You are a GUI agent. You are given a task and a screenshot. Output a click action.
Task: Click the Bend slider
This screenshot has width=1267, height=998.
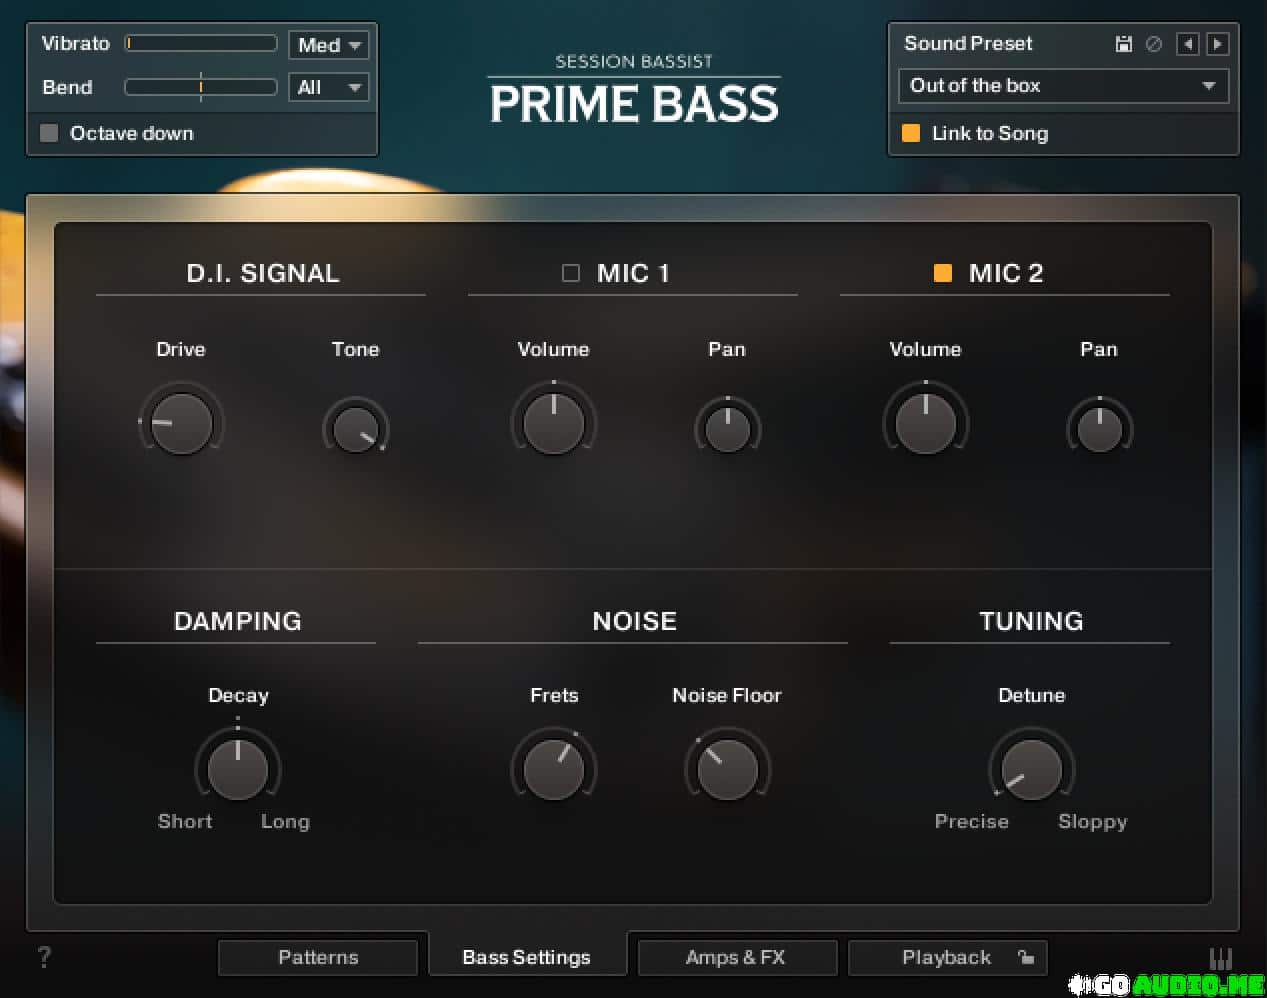(x=201, y=87)
